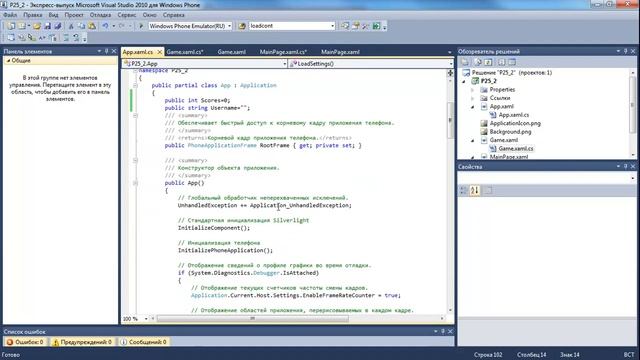
Task: Click the Find in Files icon beside loadcont
Action: pyautogui.click(x=242, y=26)
